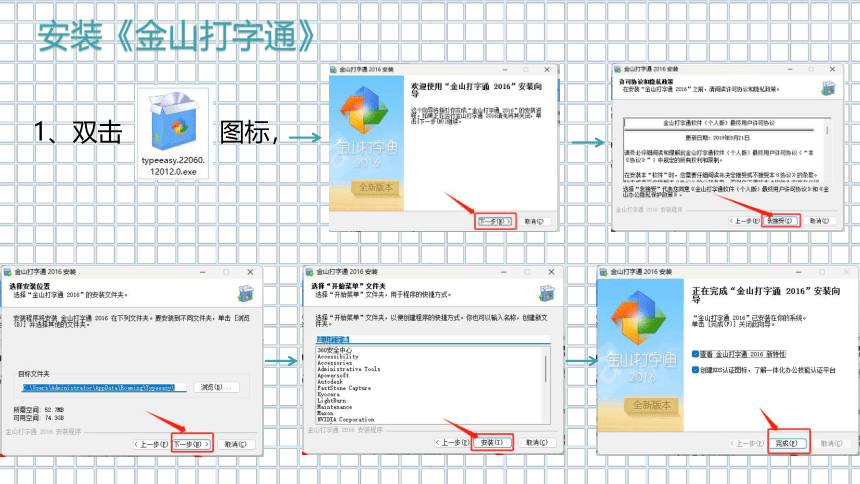This screenshot has width=860, height=484.
Task: Click the 完成(F) finish button
Action: [788, 443]
